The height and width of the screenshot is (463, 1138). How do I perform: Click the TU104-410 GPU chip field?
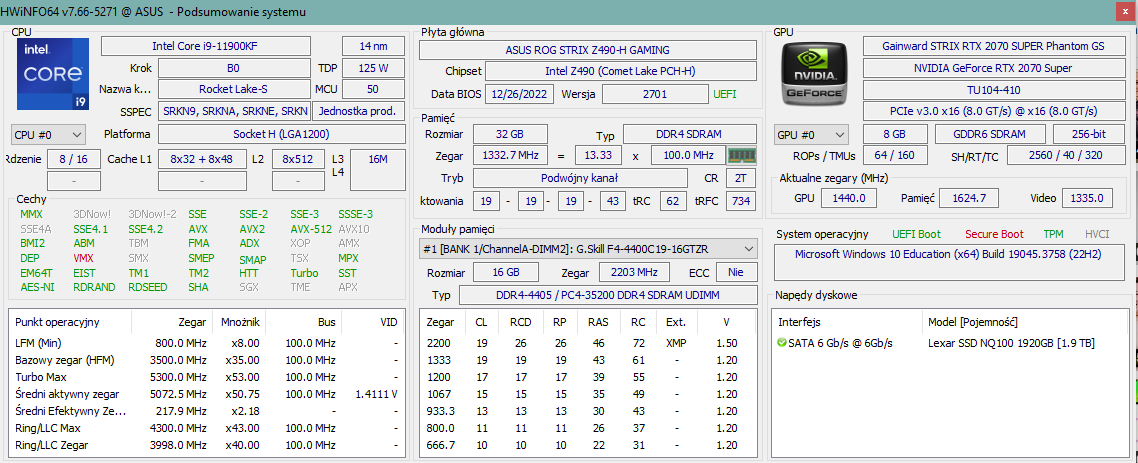coord(993,89)
